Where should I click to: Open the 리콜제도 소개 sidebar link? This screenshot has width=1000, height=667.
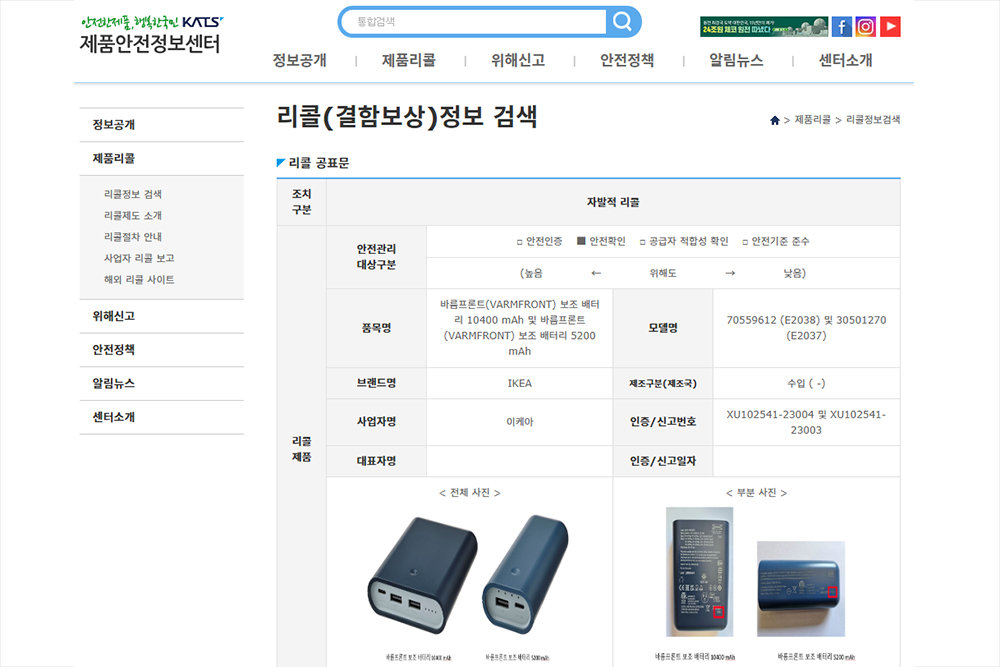click(133, 216)
